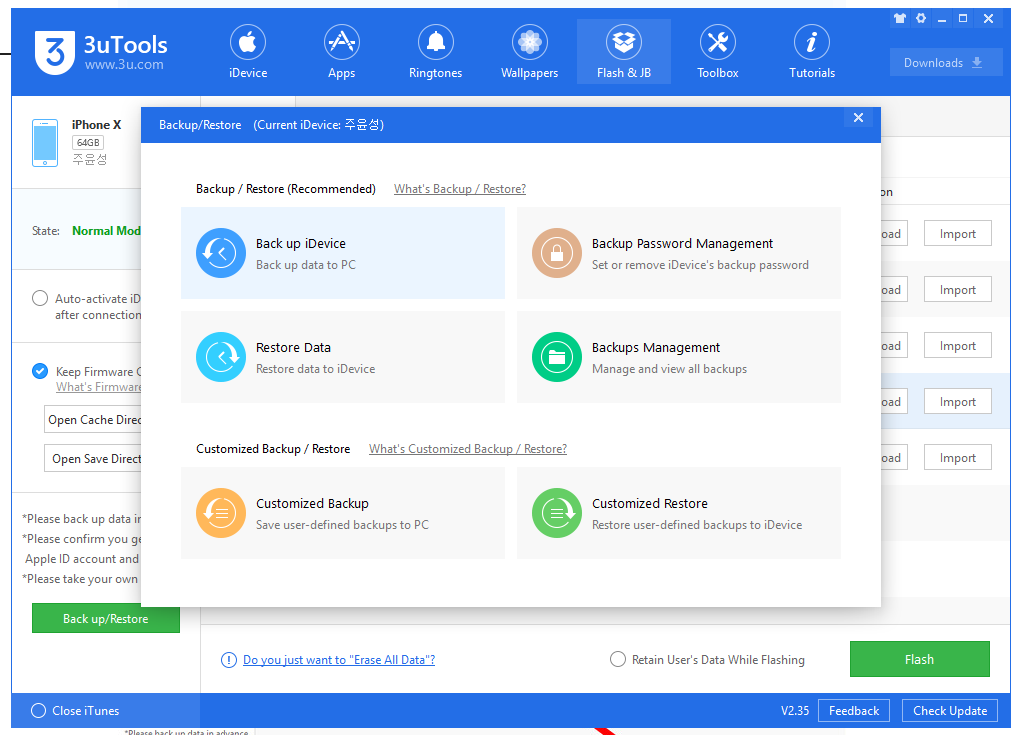Open the Tutorials info icon
1019x735 pixels.
(x=812, y=43)
